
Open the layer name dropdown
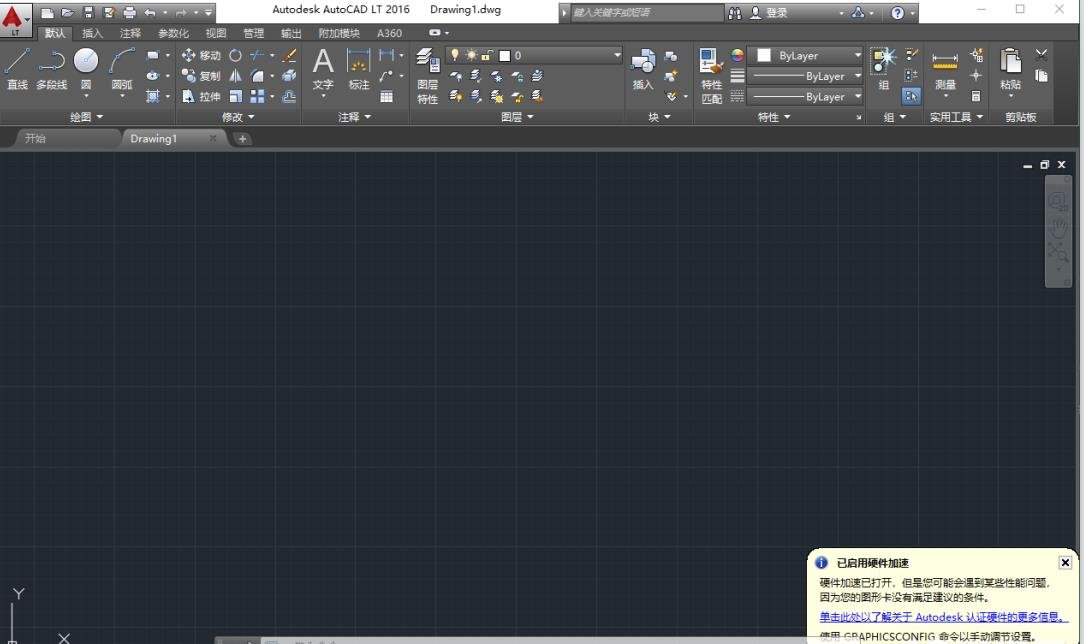[617, 55]
